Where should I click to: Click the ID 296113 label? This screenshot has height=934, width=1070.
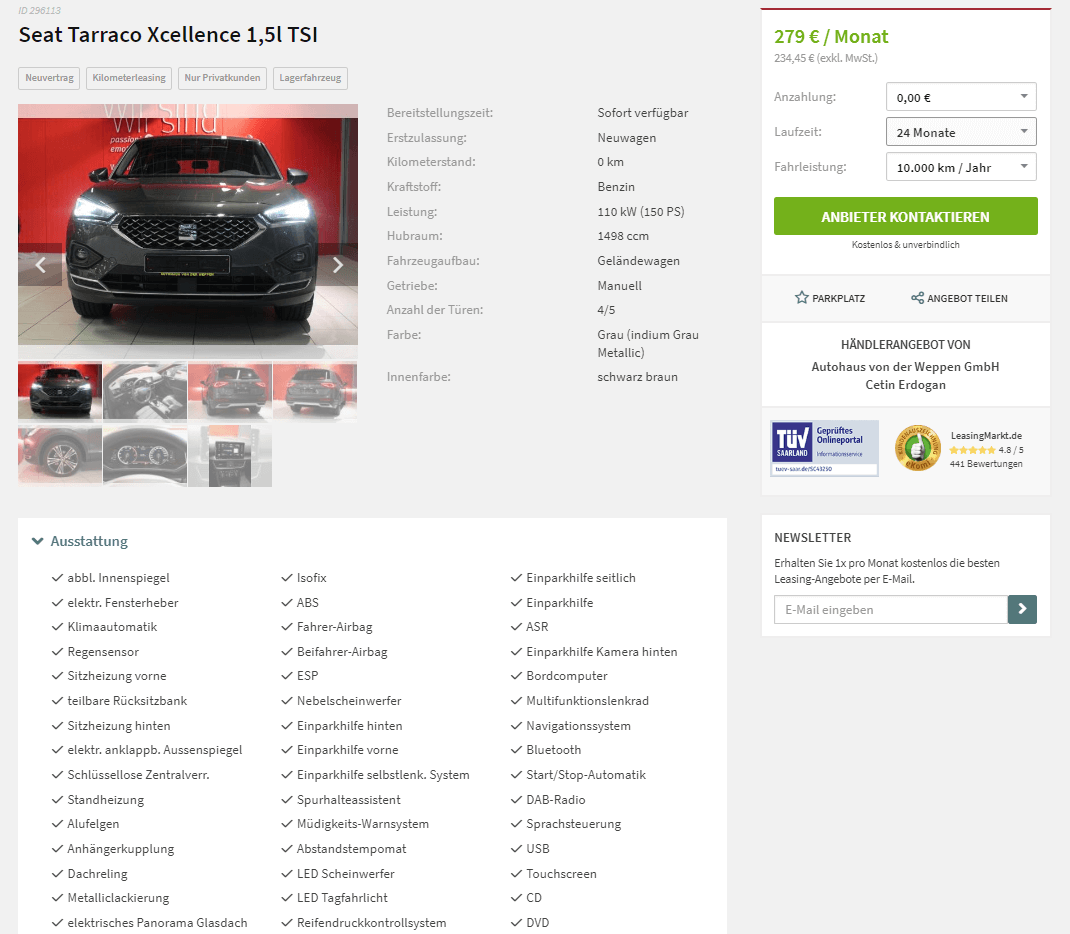[x=40, y=10]
